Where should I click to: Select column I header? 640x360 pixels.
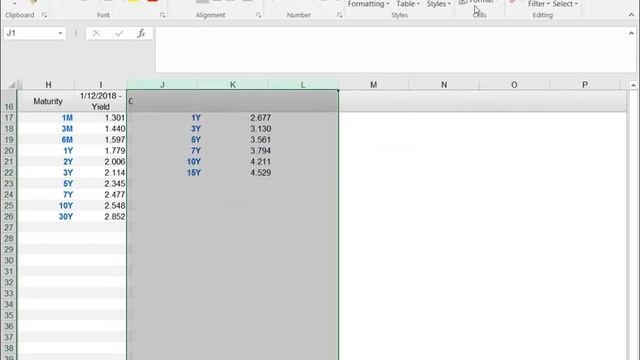(100, 84)
